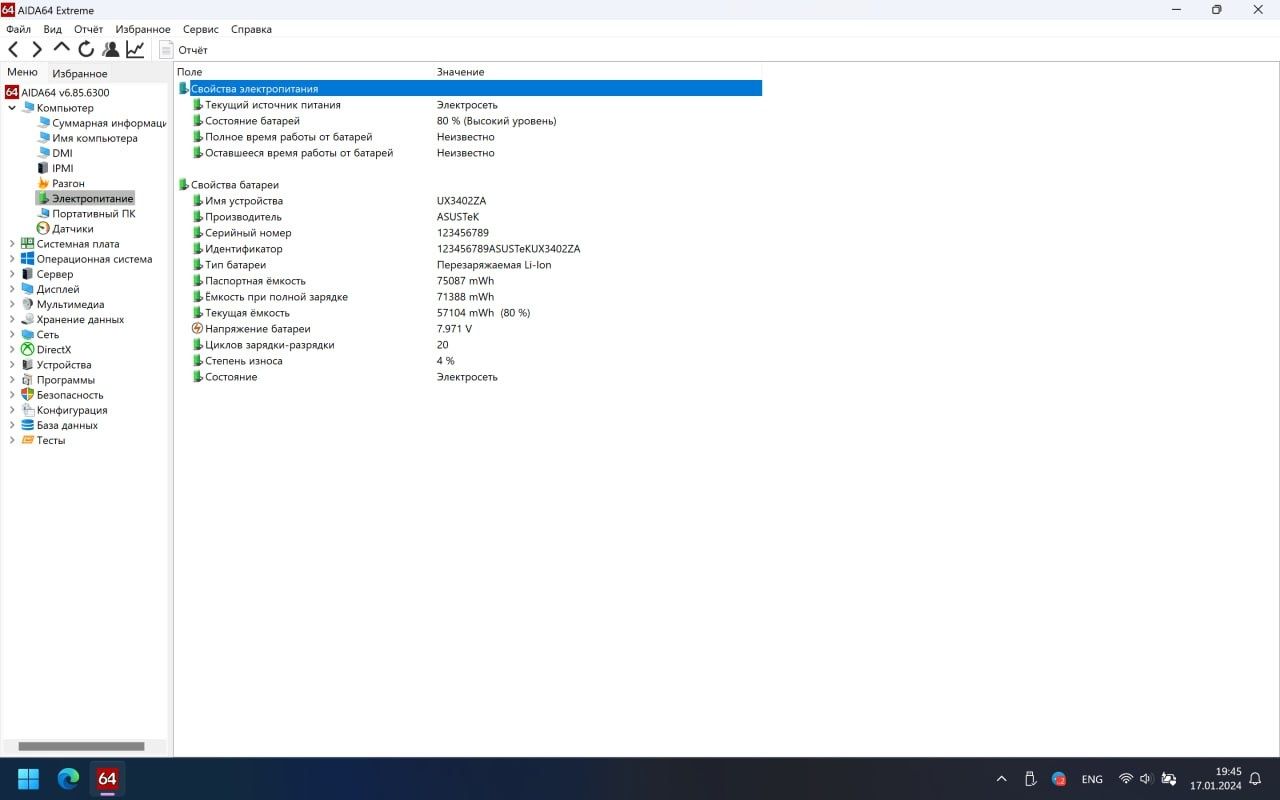Click the Конфигурация tree icon
Viewport: 1280px width, 800px height.
pos(27,410)
